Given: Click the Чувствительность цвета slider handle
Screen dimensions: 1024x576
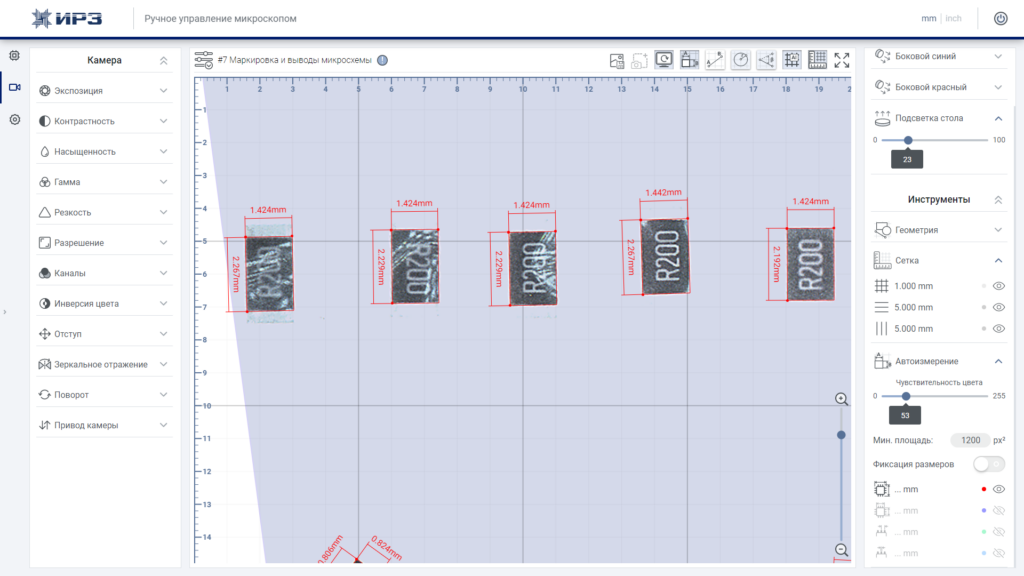Looking at the screenshot, I should click(x=906, y=396).
